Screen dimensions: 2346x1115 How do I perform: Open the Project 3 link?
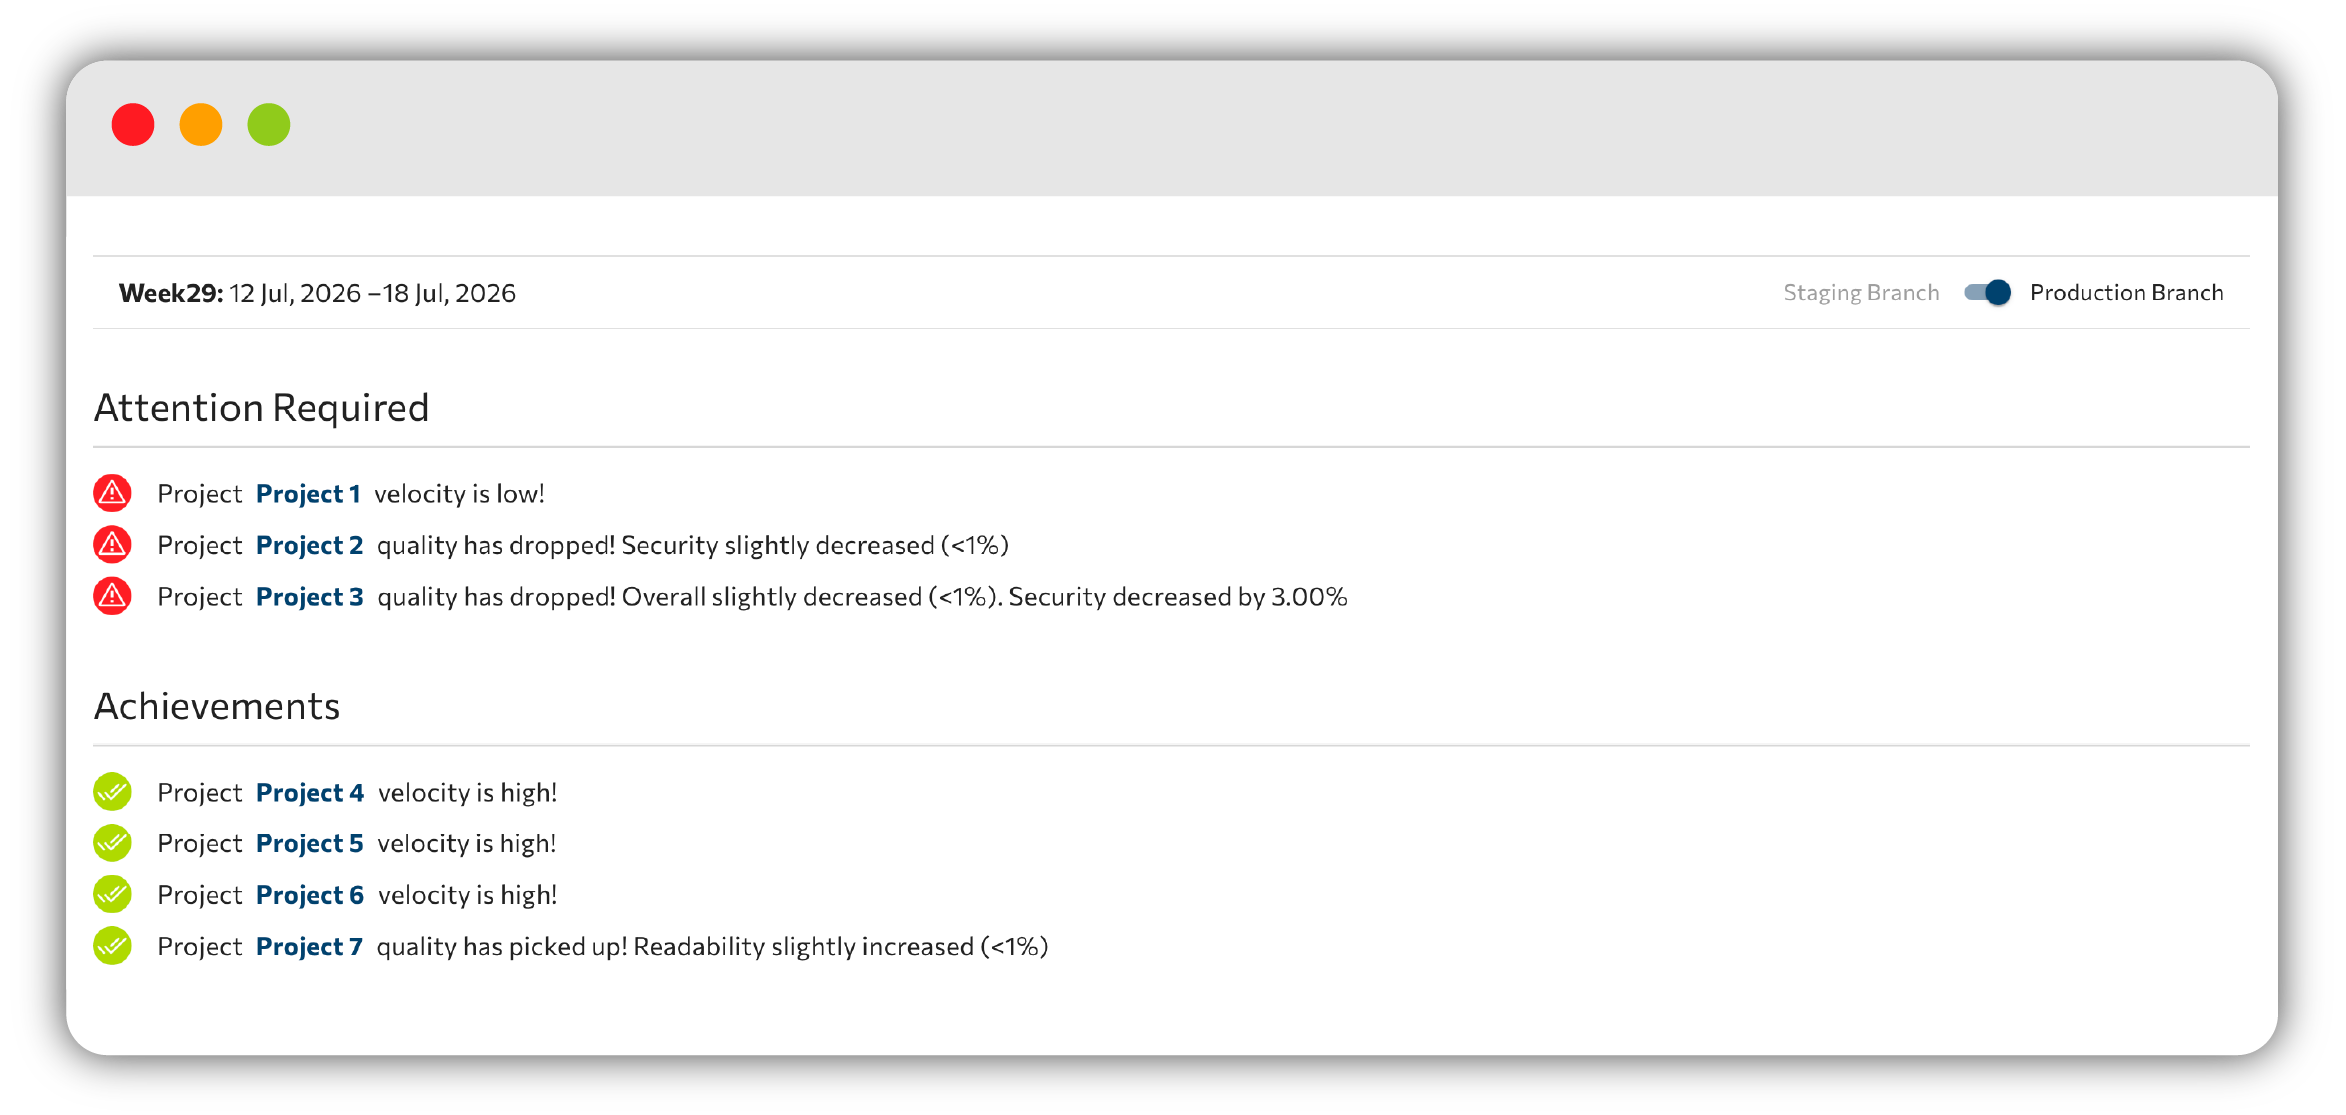(x=309, y=597)
